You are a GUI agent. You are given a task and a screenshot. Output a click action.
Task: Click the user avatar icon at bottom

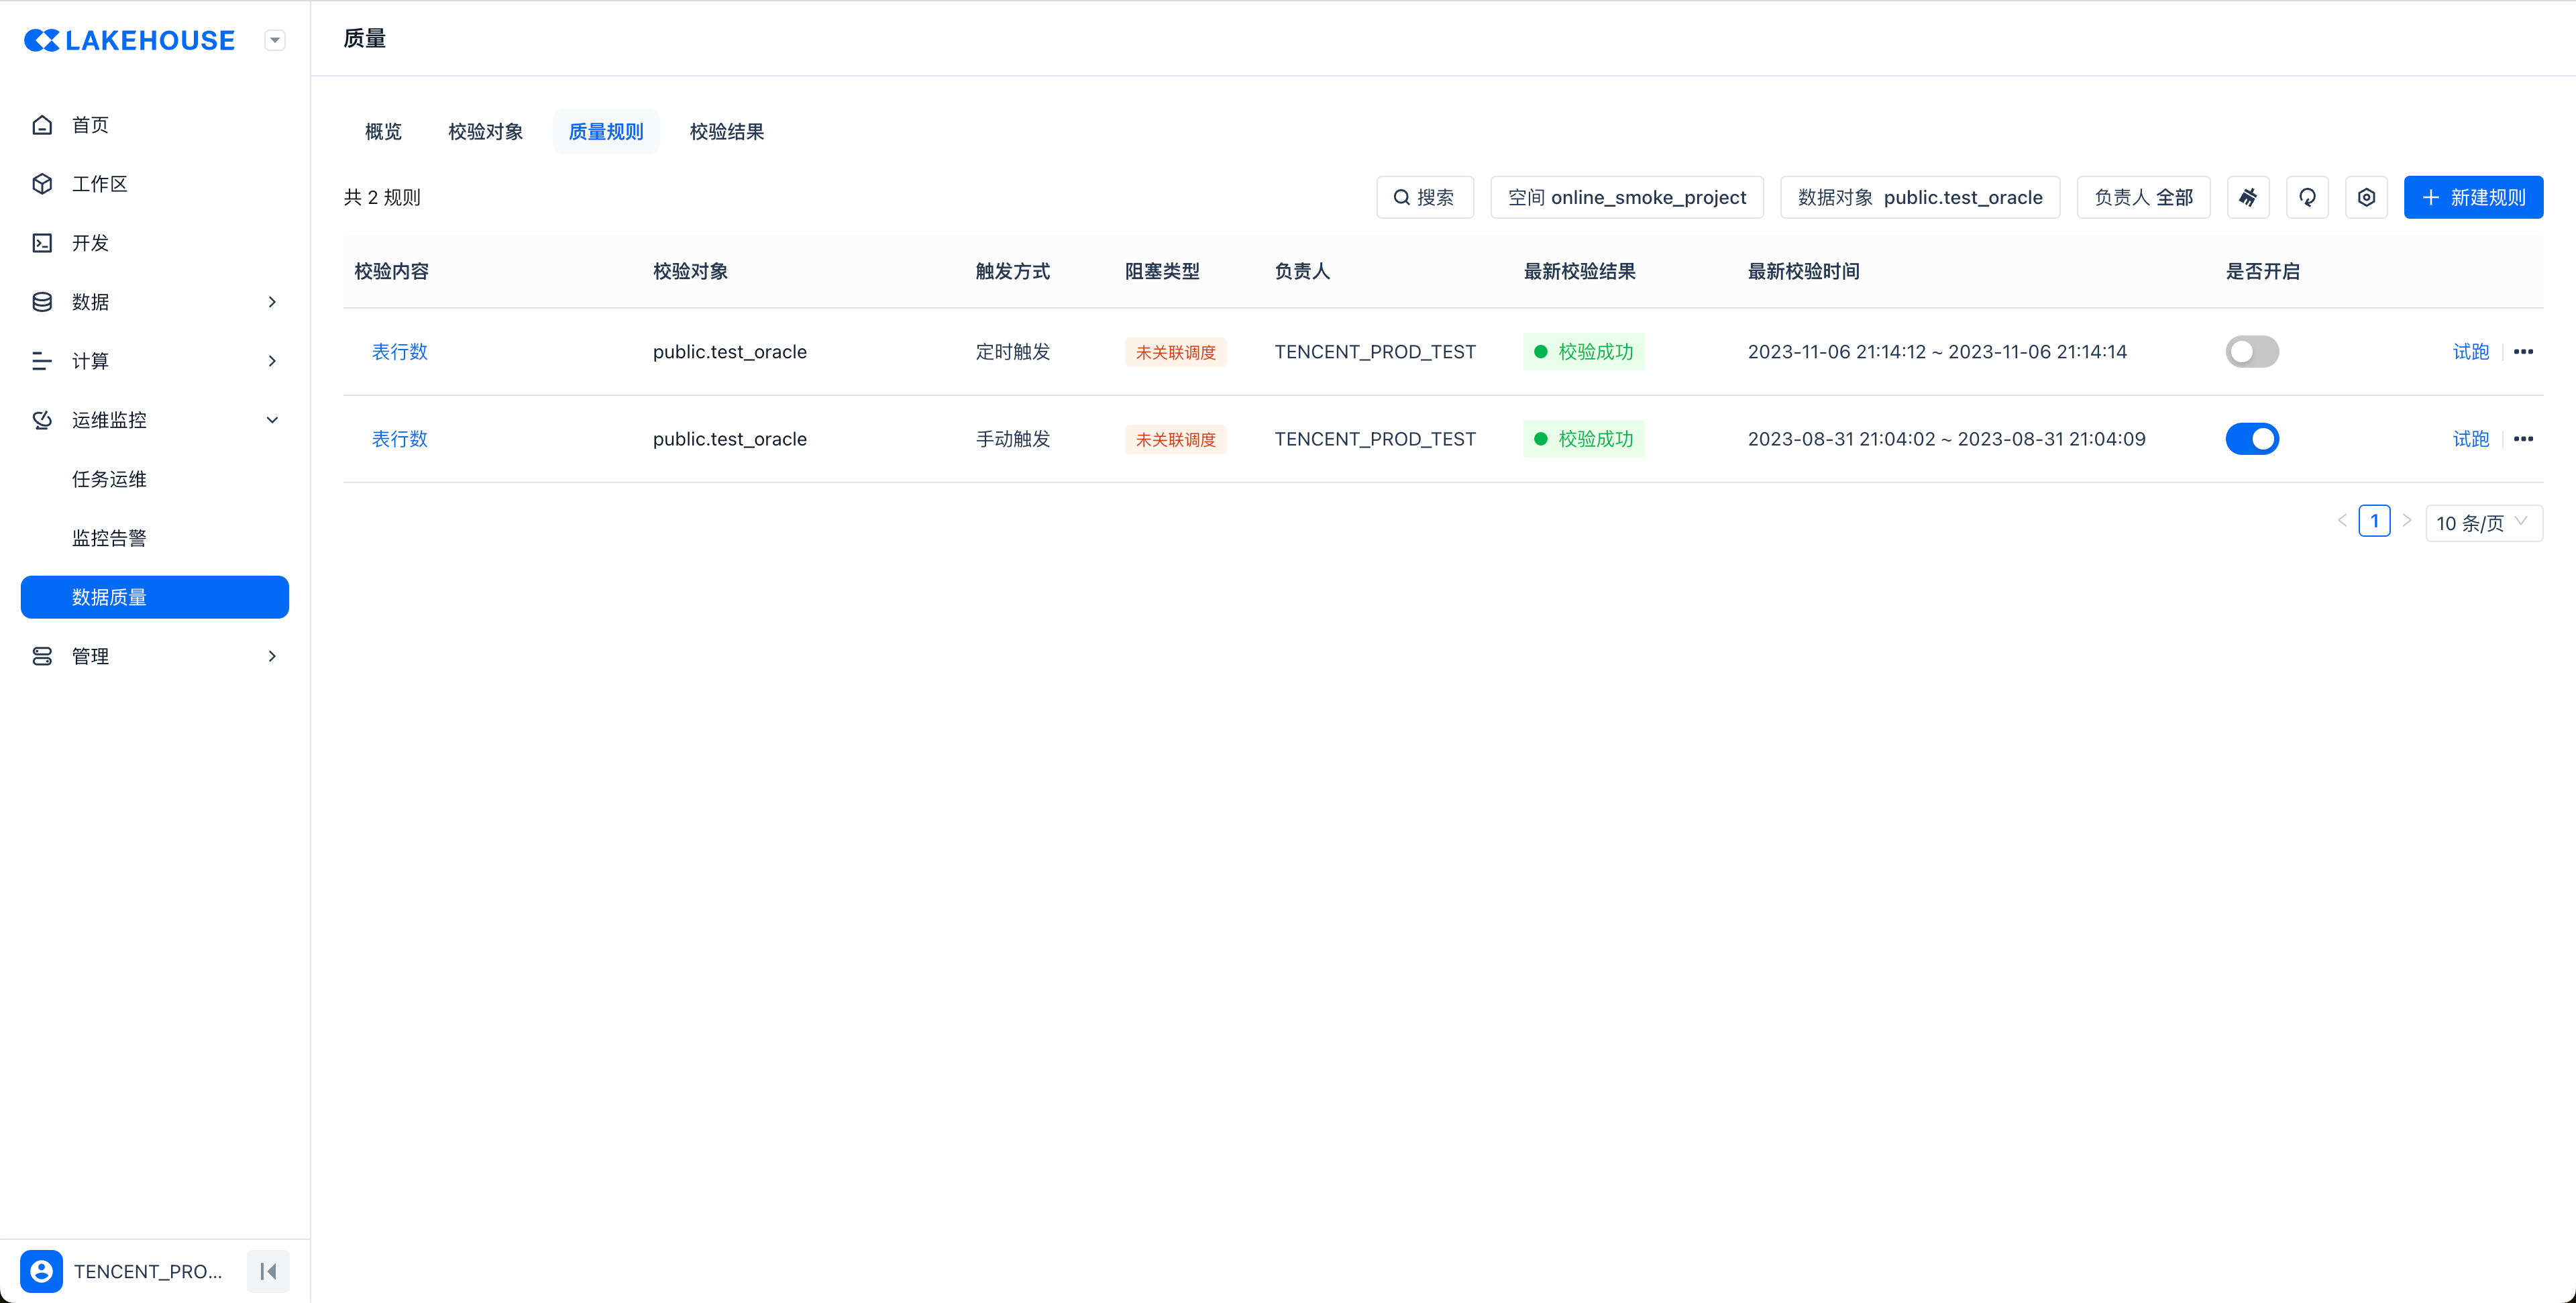tap(41, 1271)
